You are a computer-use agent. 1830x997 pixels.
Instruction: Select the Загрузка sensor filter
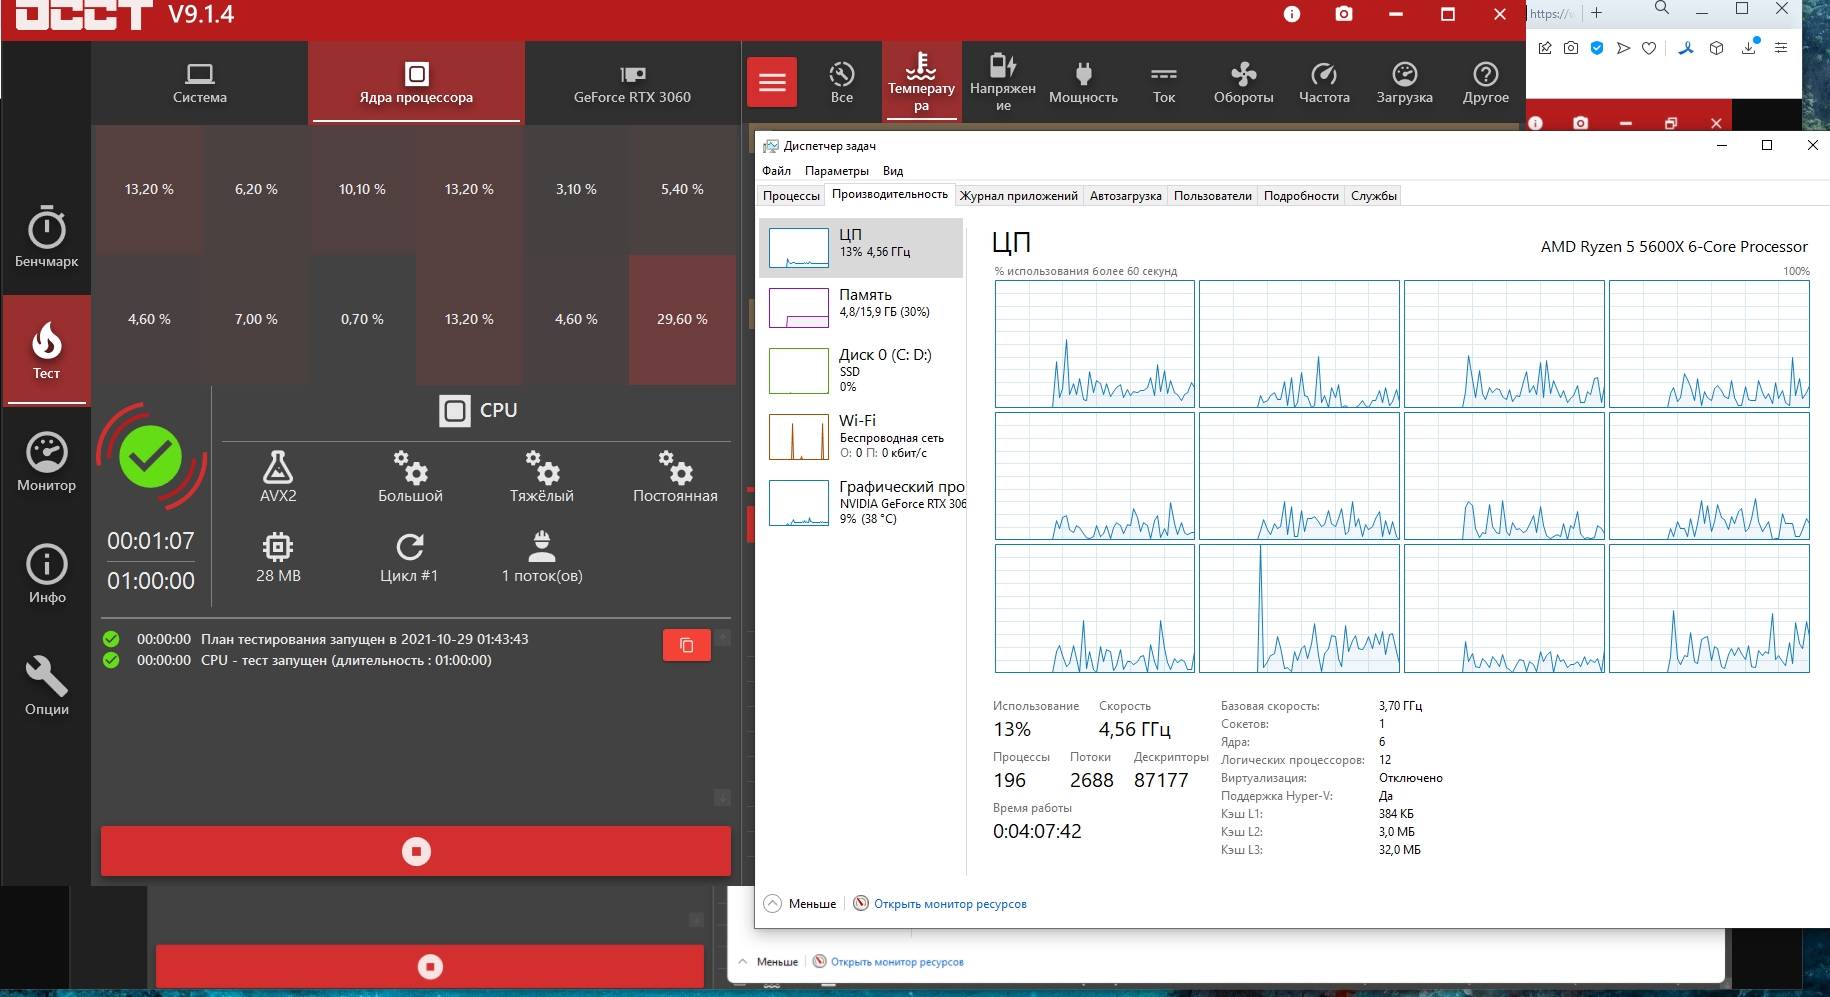1405,82
